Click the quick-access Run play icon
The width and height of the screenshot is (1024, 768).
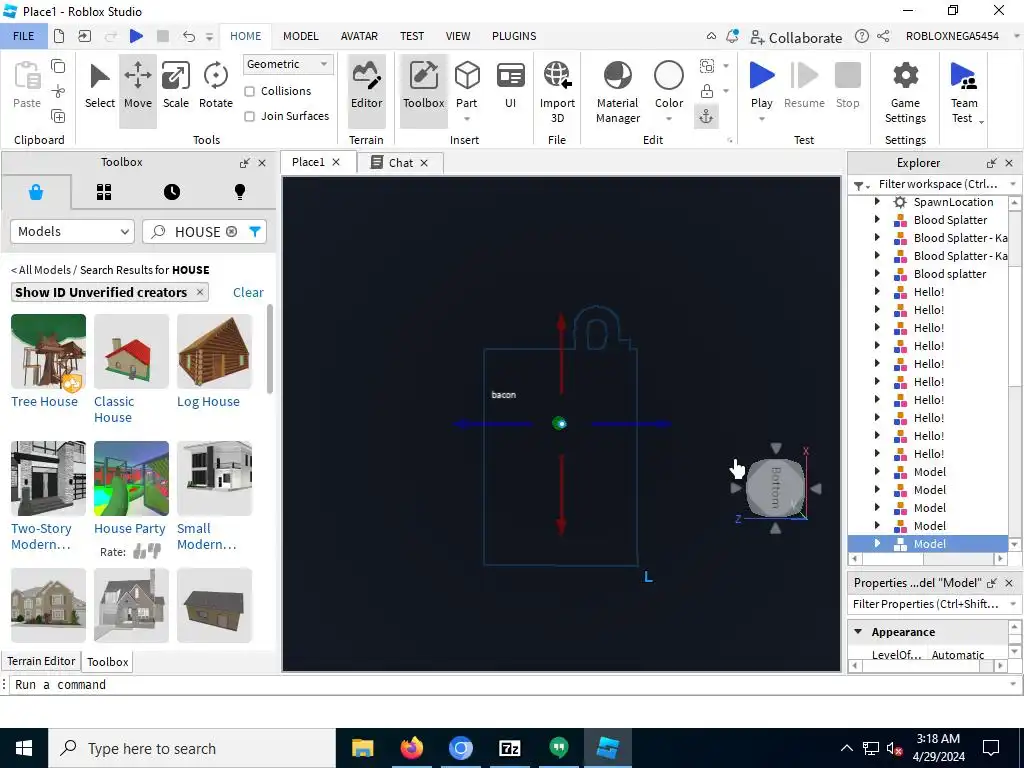[x=136, y=36]
